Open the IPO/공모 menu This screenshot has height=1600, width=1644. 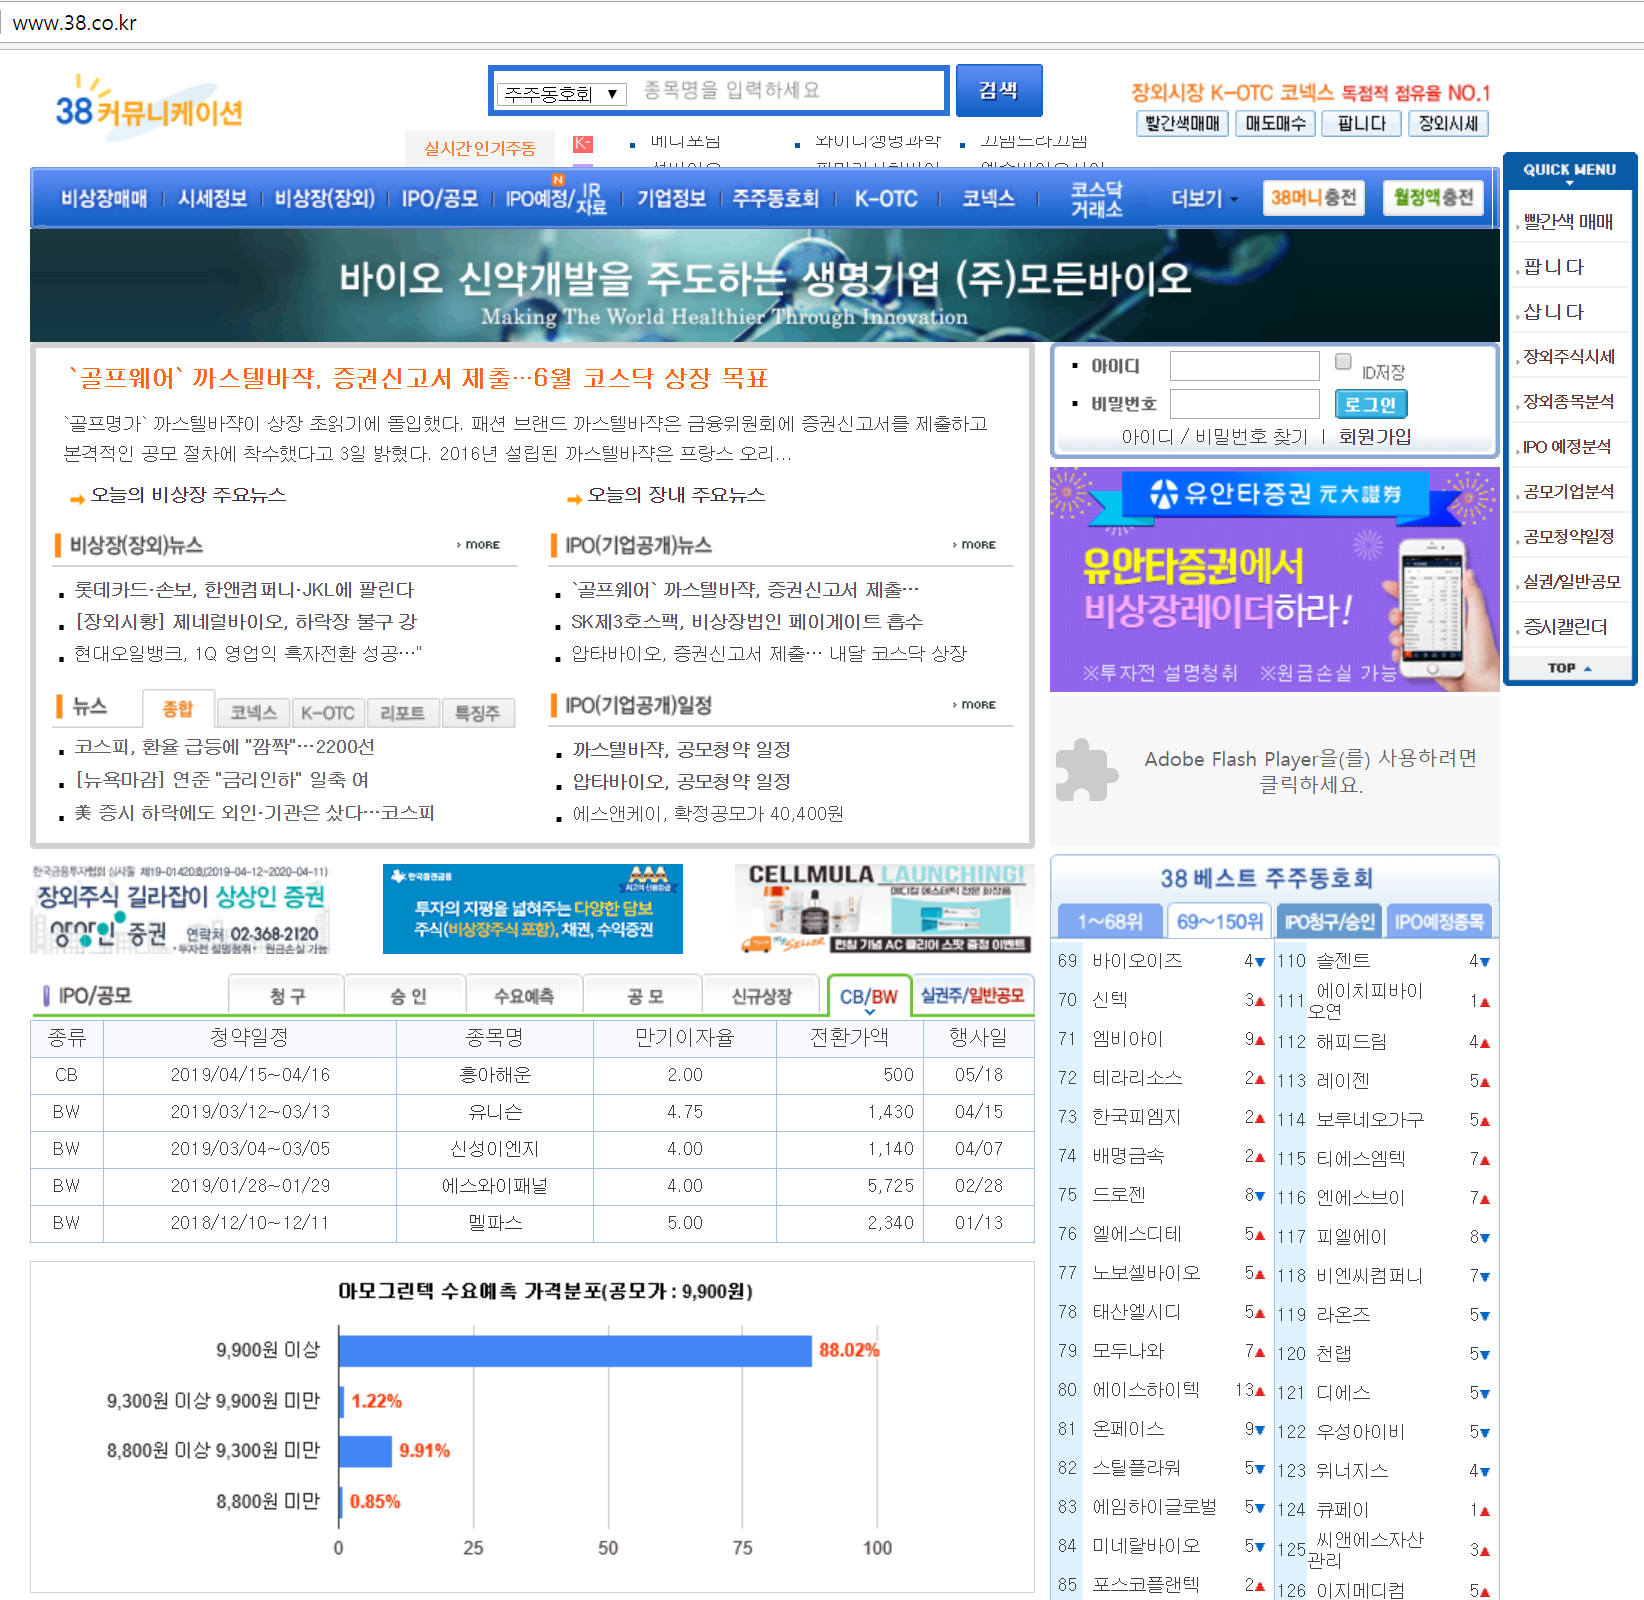tap(440, 198)
